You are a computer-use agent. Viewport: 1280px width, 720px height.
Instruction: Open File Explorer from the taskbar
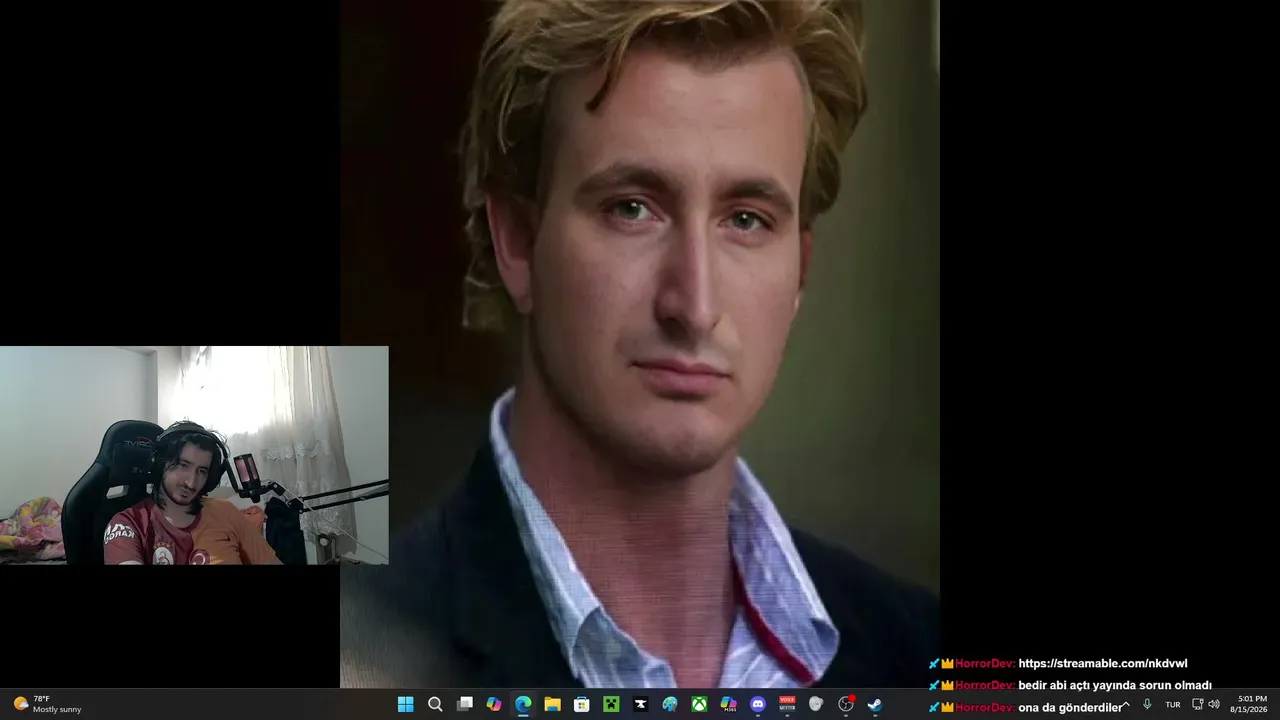click(552, 704)
